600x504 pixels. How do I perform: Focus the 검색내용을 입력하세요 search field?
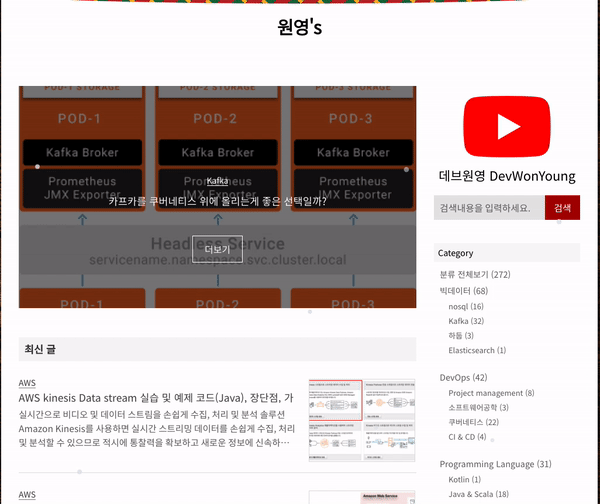click(x=489, y=208)
